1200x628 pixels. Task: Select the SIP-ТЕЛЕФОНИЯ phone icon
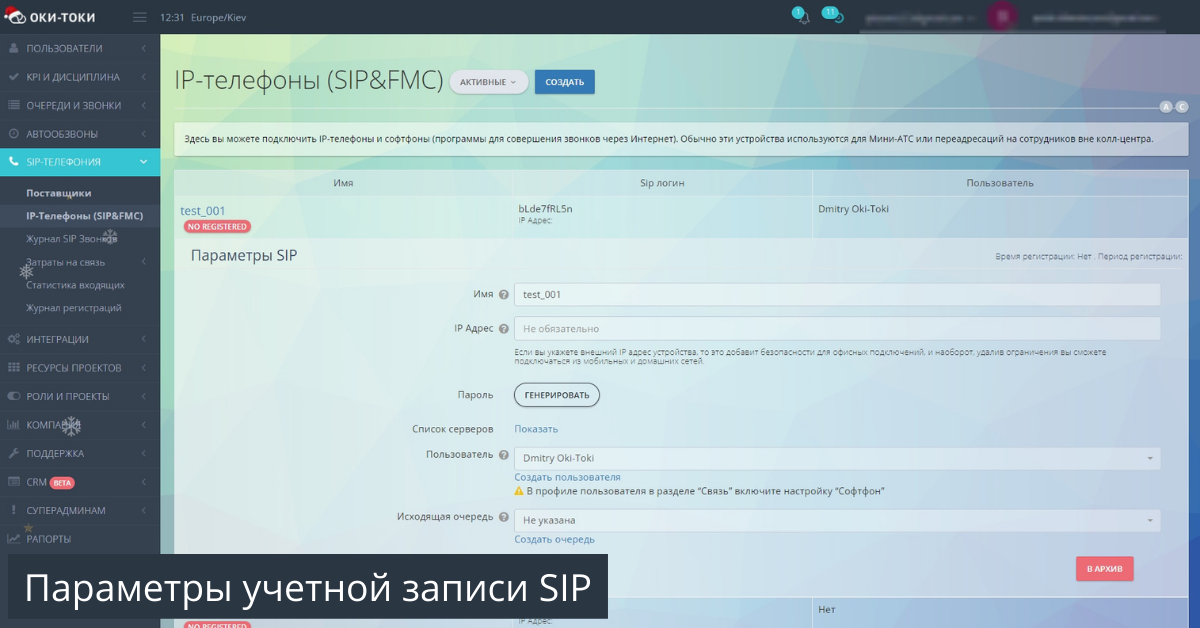pos(14,160)
